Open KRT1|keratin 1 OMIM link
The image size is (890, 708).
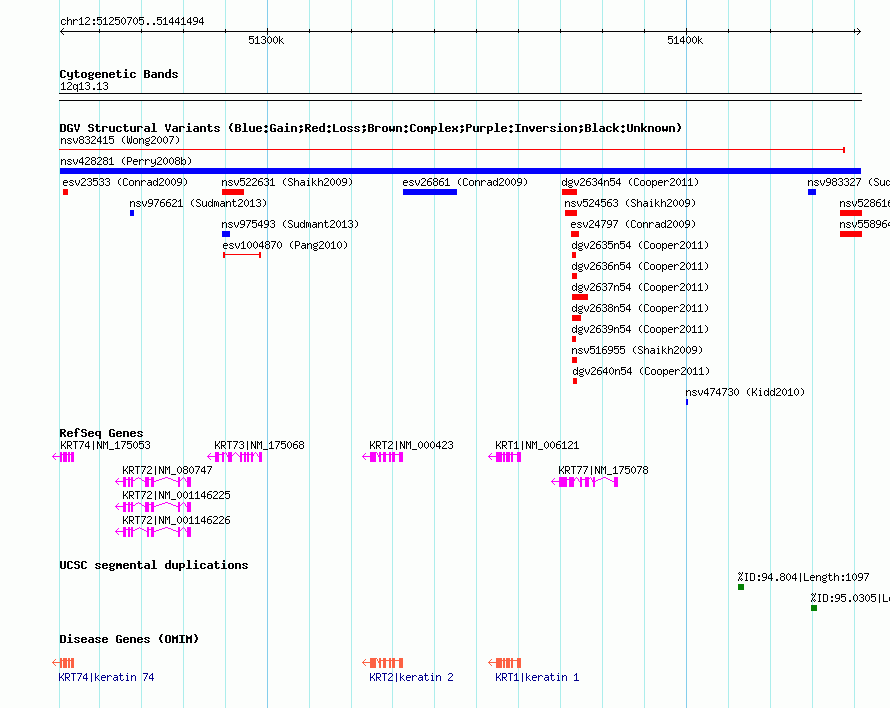pos(537,677)
